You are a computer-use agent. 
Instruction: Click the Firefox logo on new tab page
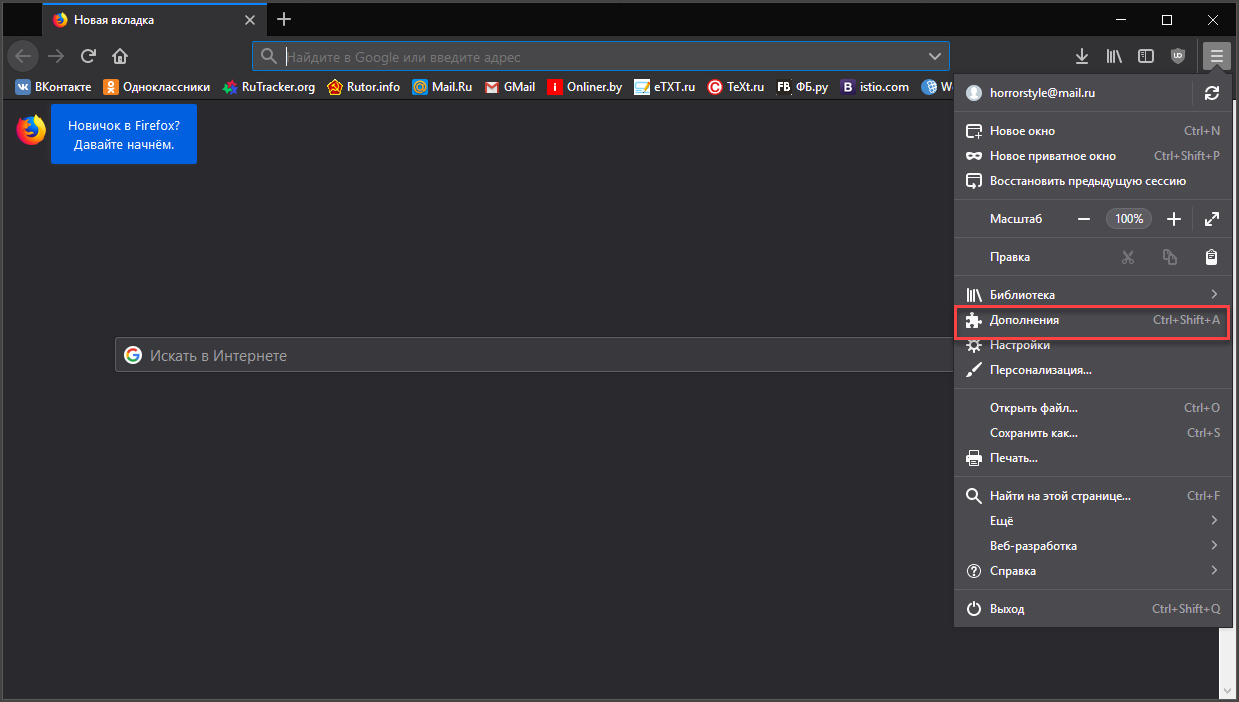tap(31, 130)
